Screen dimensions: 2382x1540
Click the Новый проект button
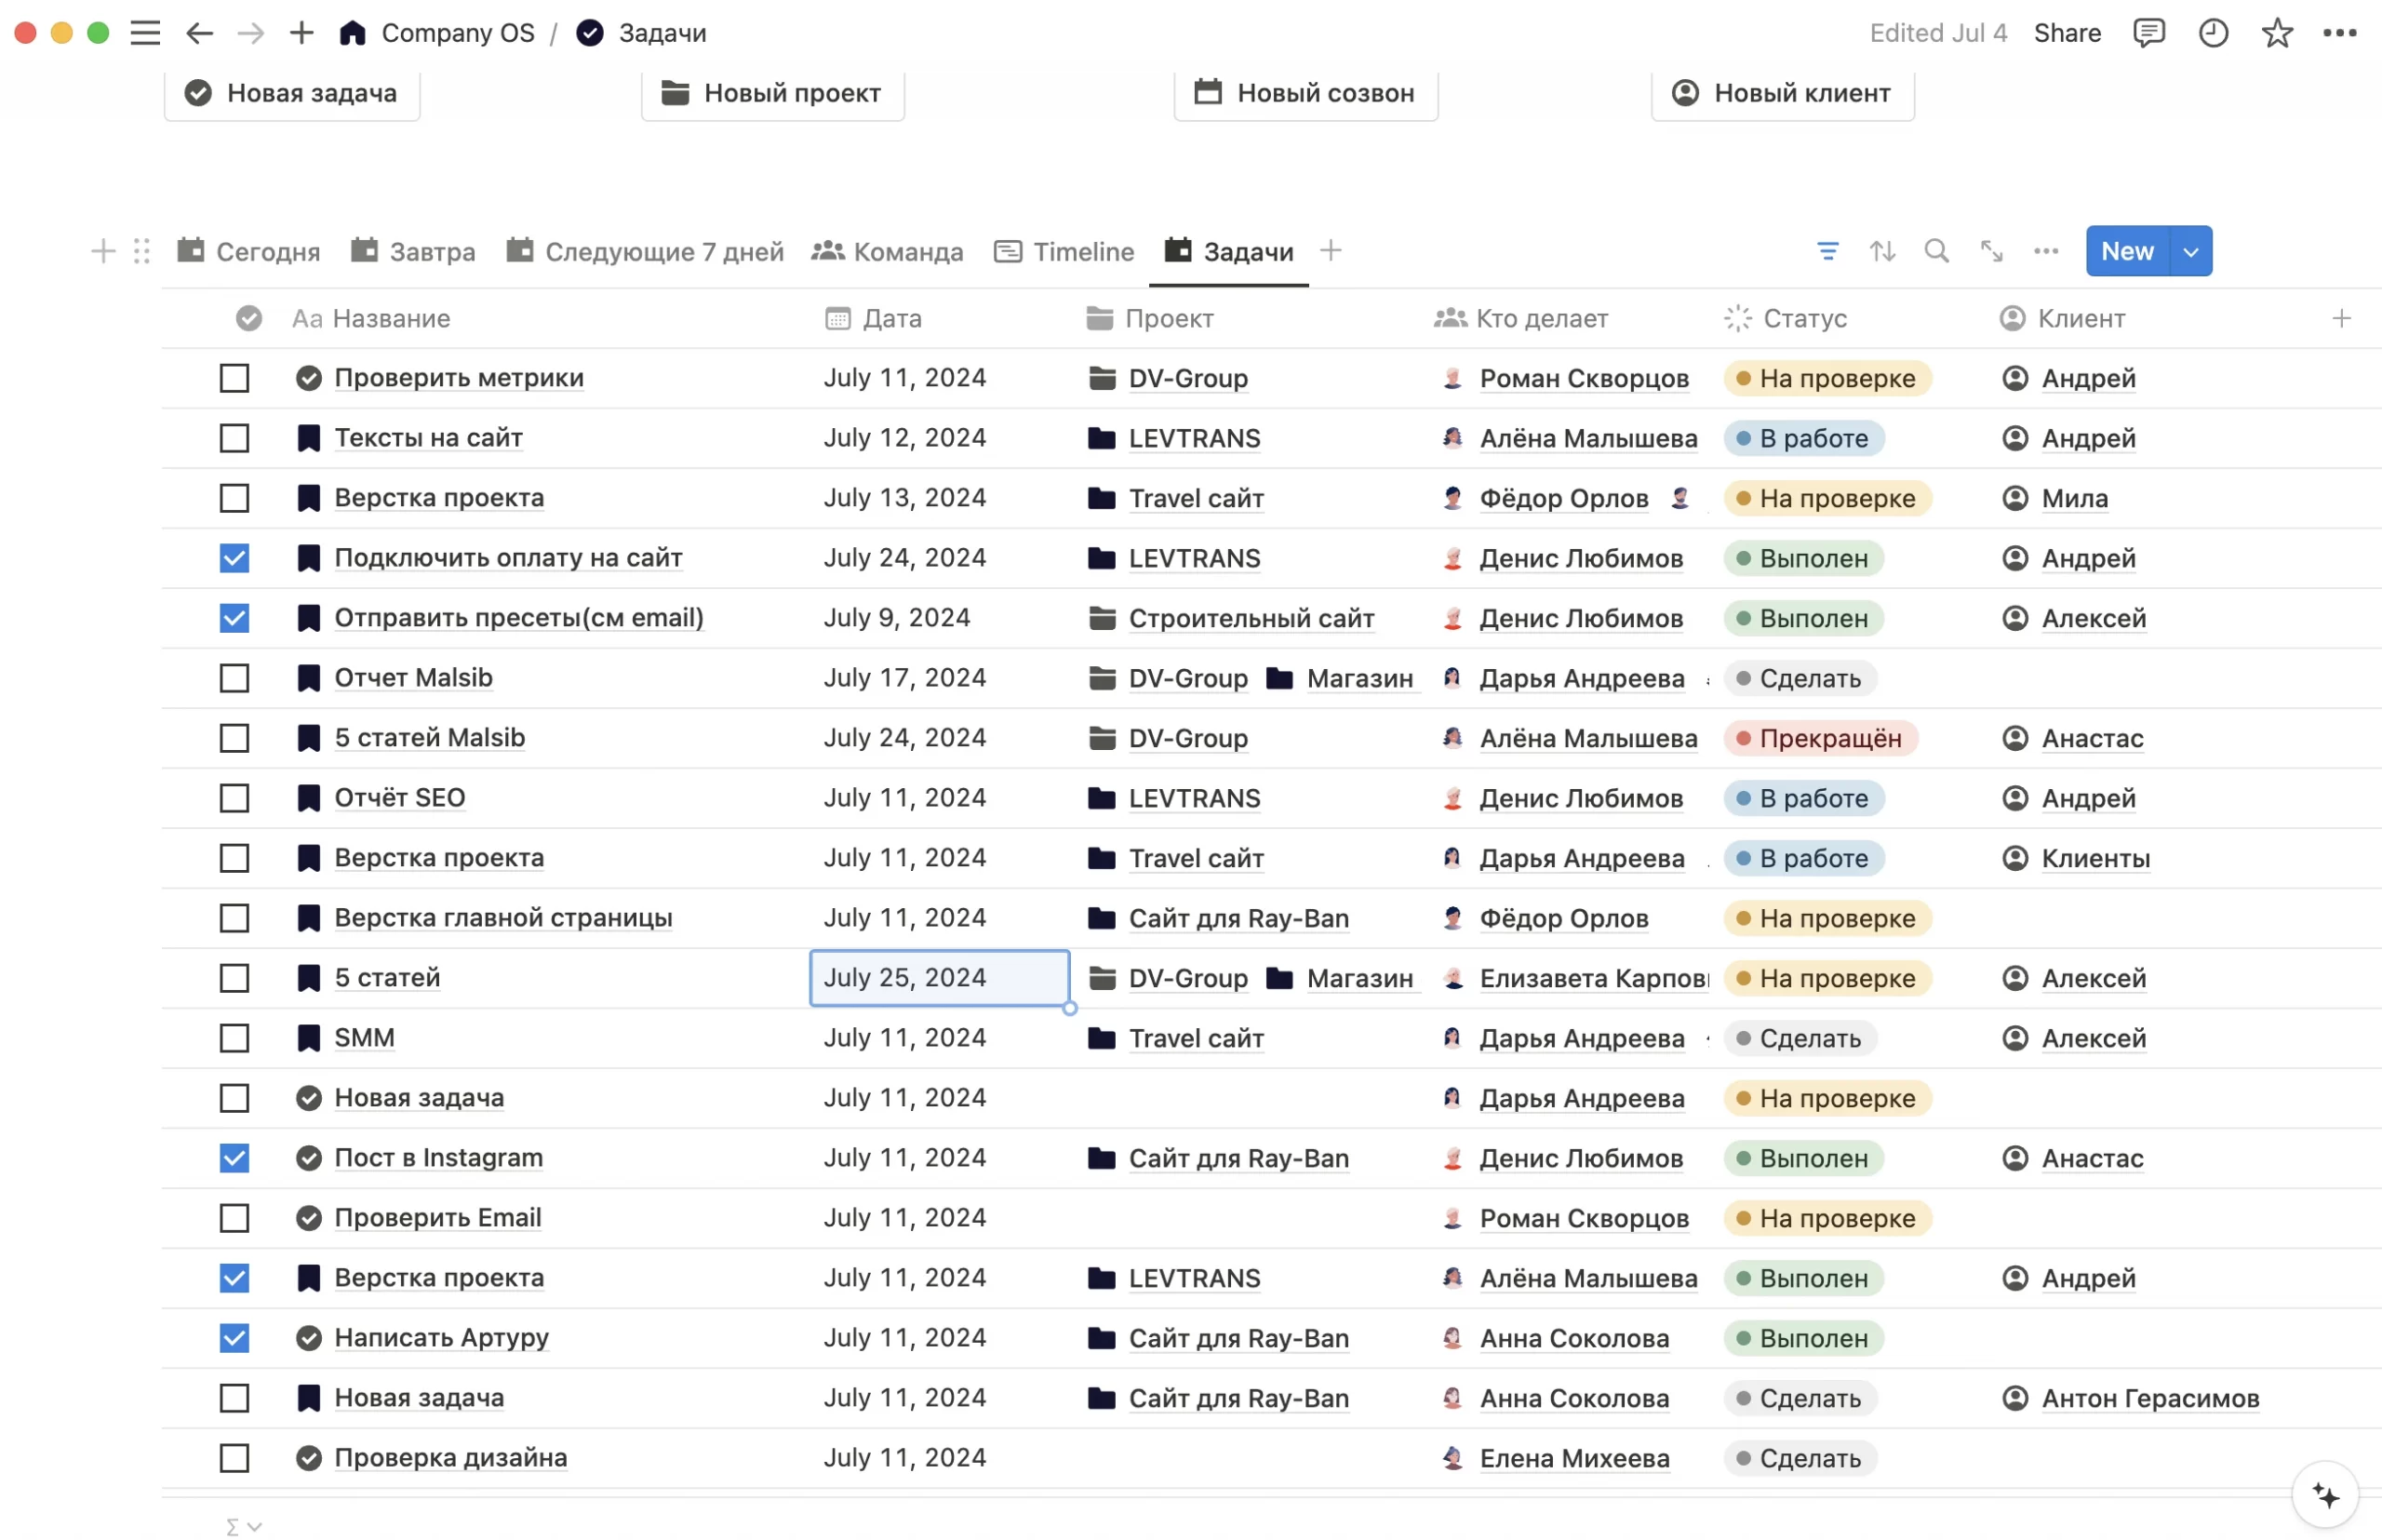coord(772,93)
